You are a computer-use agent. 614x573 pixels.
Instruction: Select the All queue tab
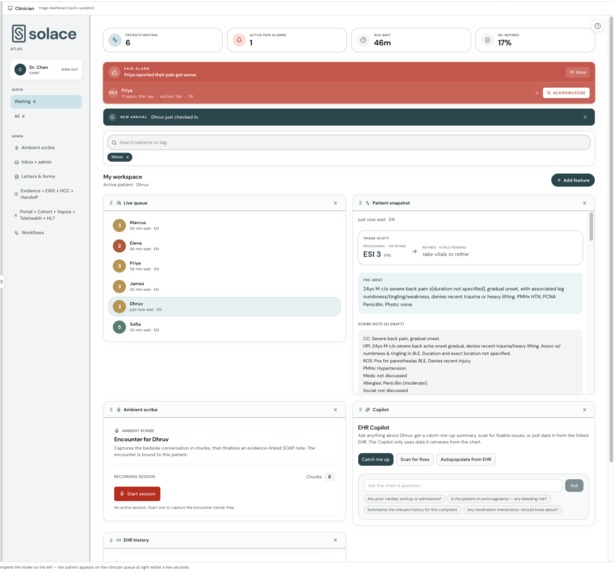click(46, 116)
